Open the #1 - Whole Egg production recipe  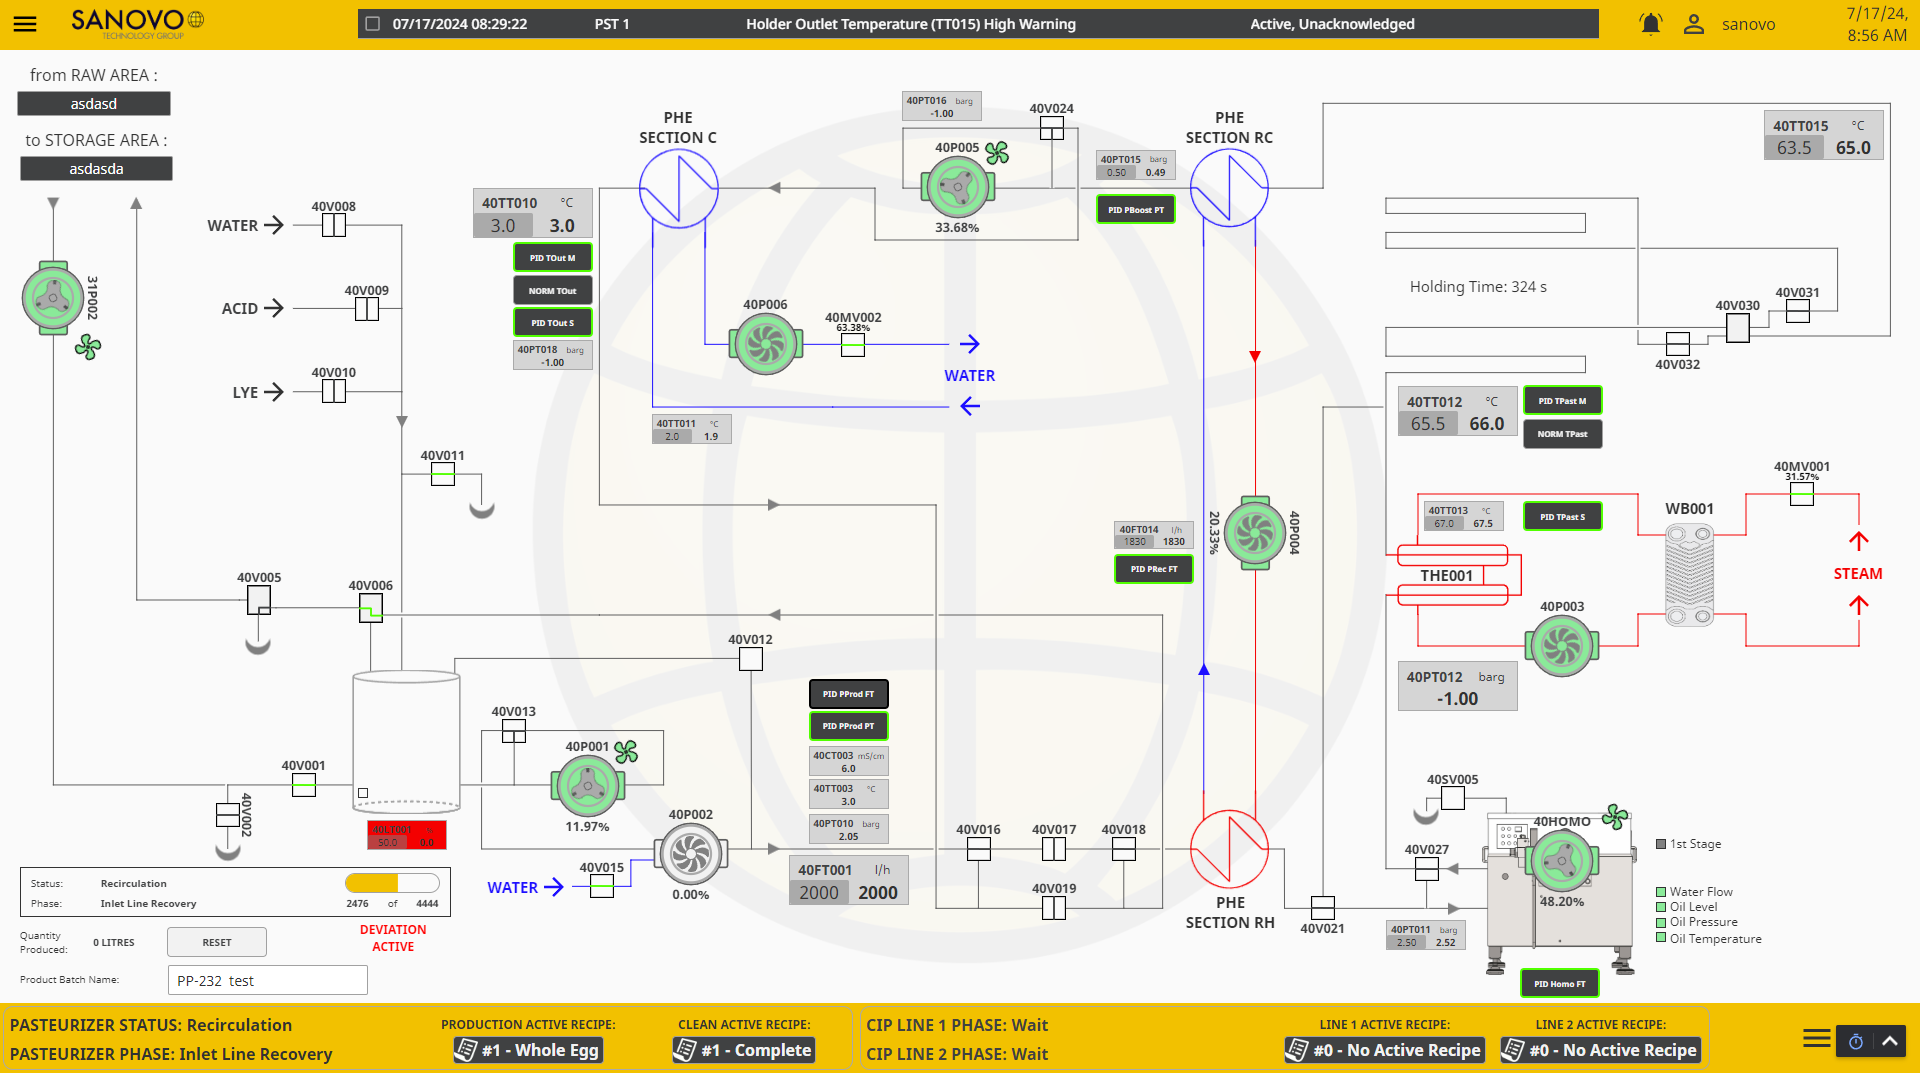(x=527, y=1050)
